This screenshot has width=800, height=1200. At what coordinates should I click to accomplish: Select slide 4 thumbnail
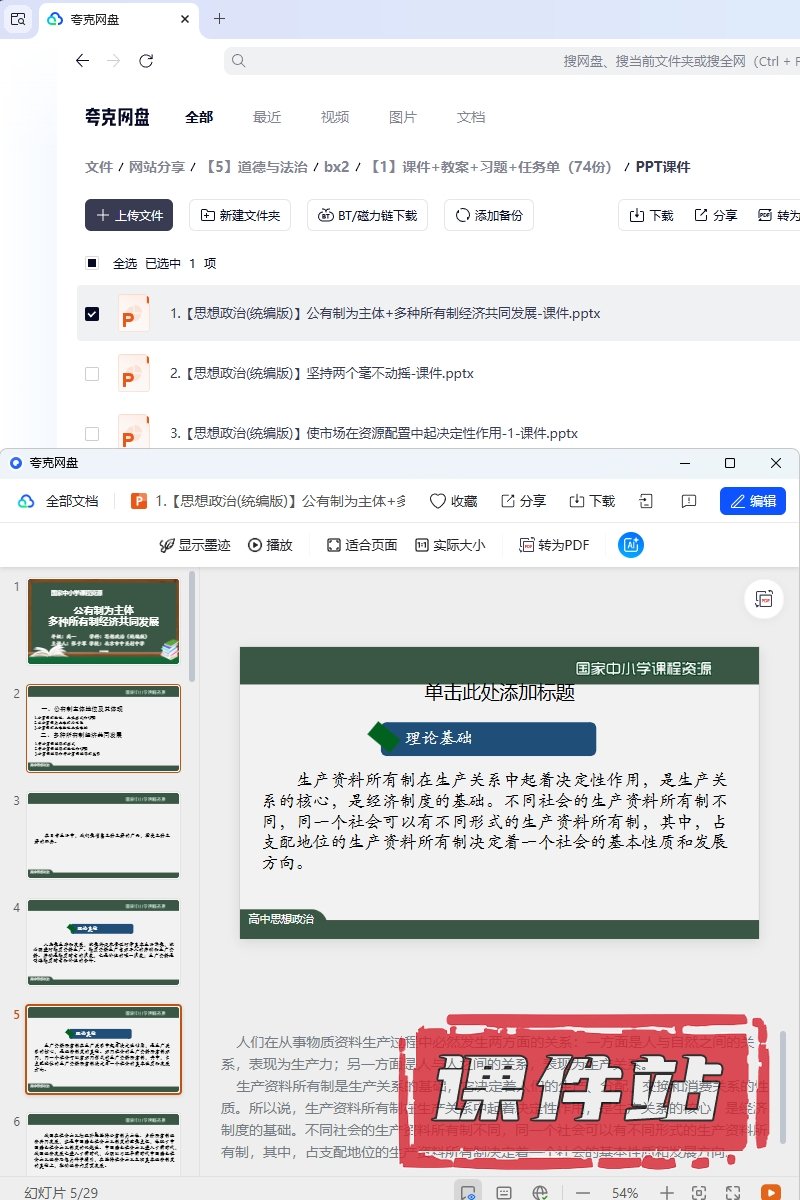(x=104, y=942)
